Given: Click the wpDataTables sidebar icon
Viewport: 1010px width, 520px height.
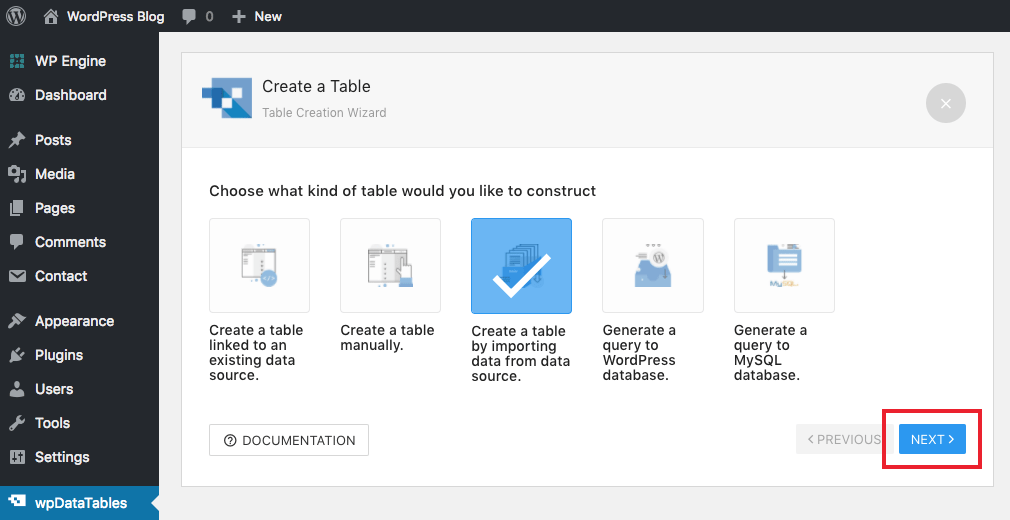Looking at the screenshot, I should click(x=17, y=501).
